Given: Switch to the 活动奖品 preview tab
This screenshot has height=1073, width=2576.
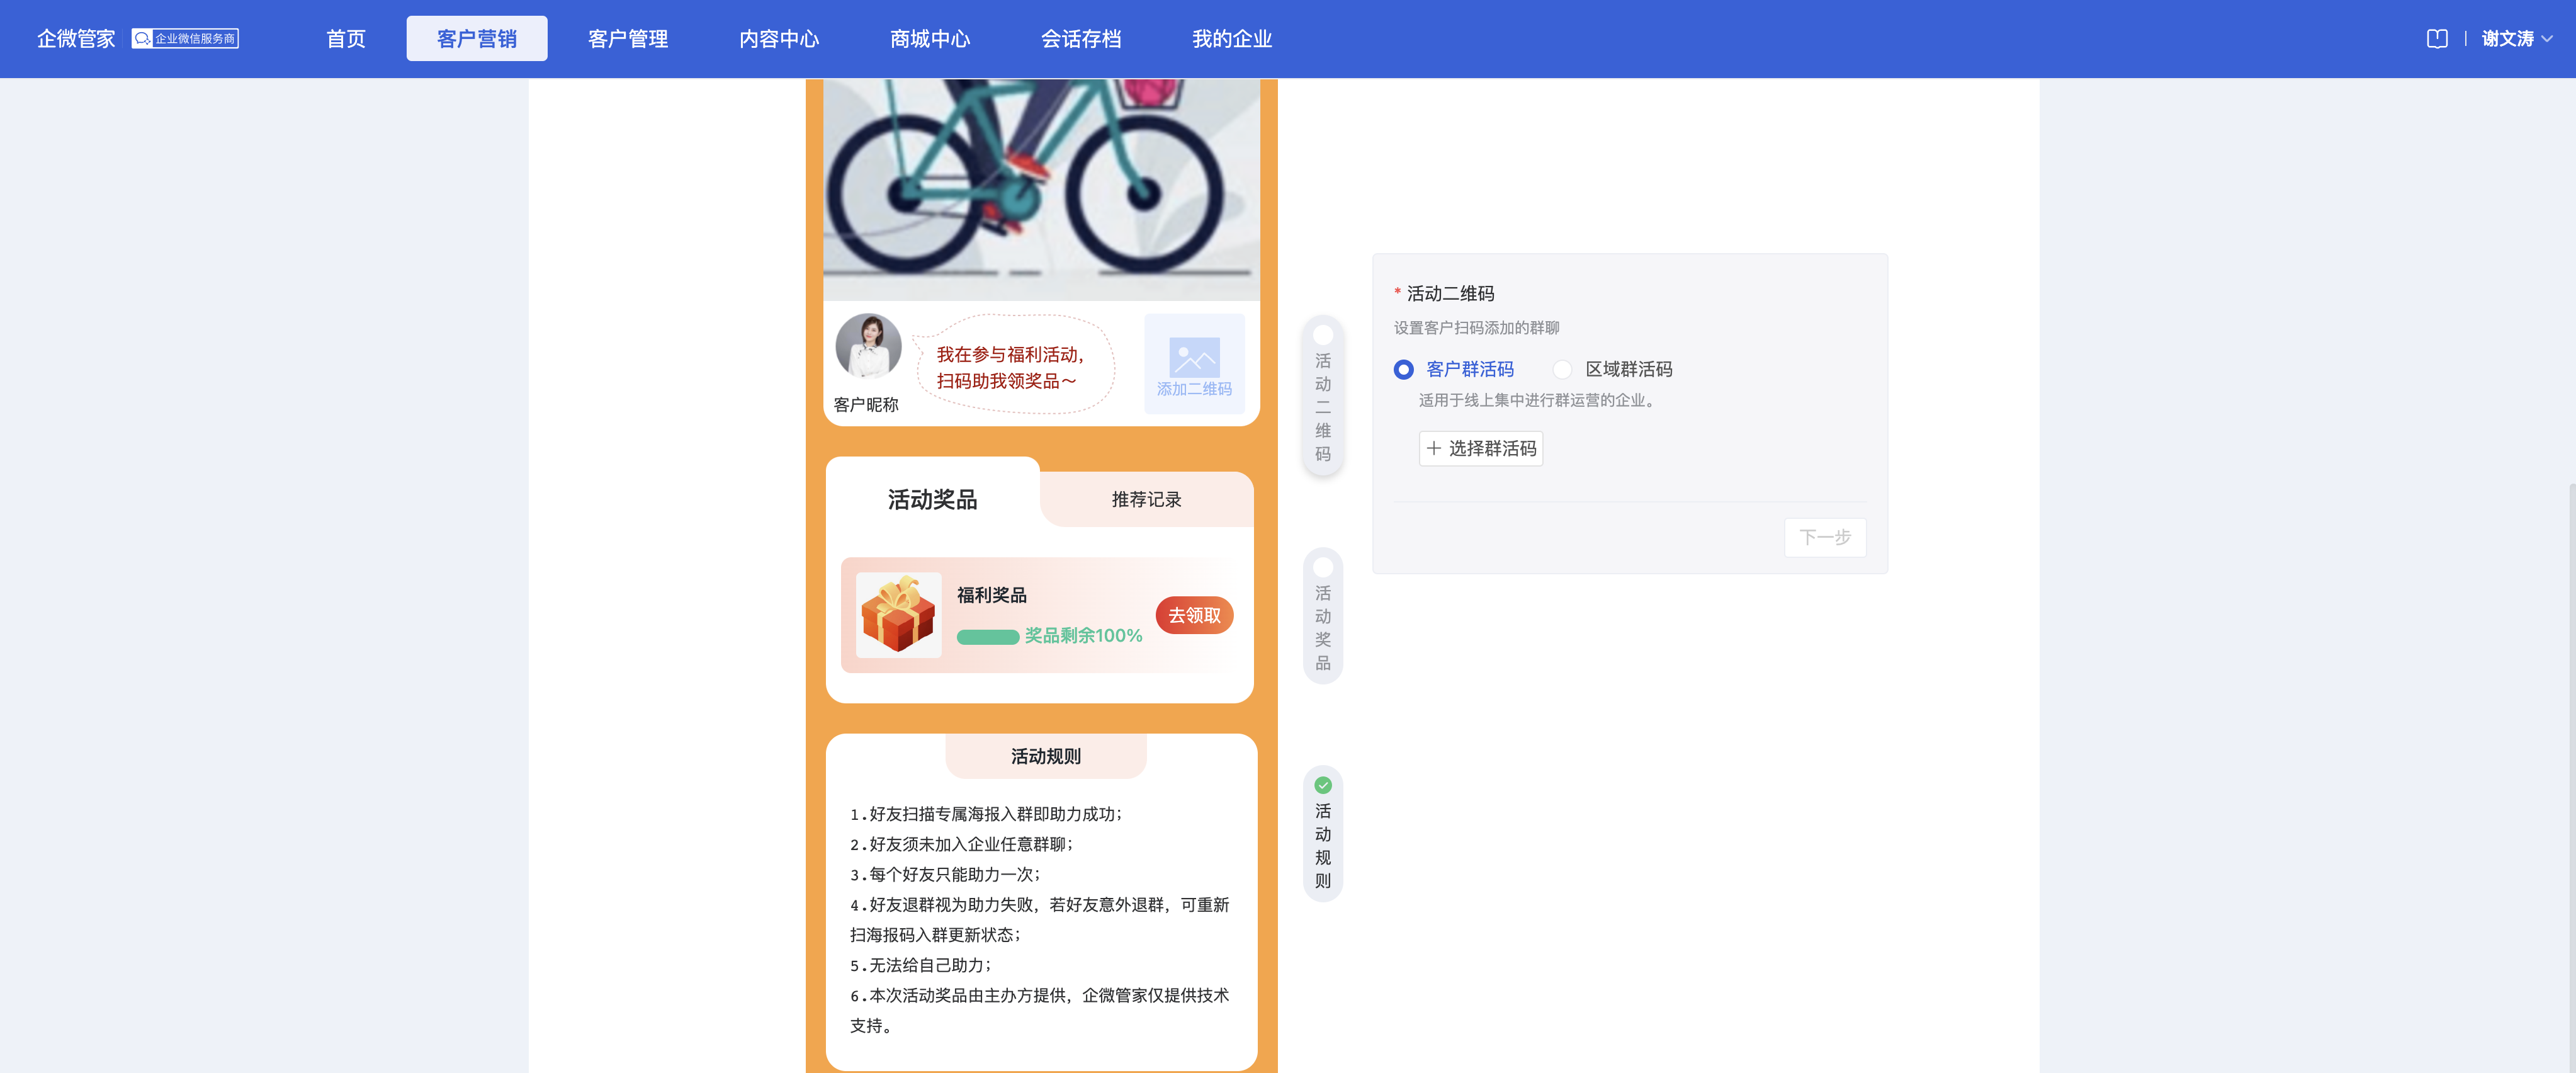Looking at the screenshot, I should point(933,499).
